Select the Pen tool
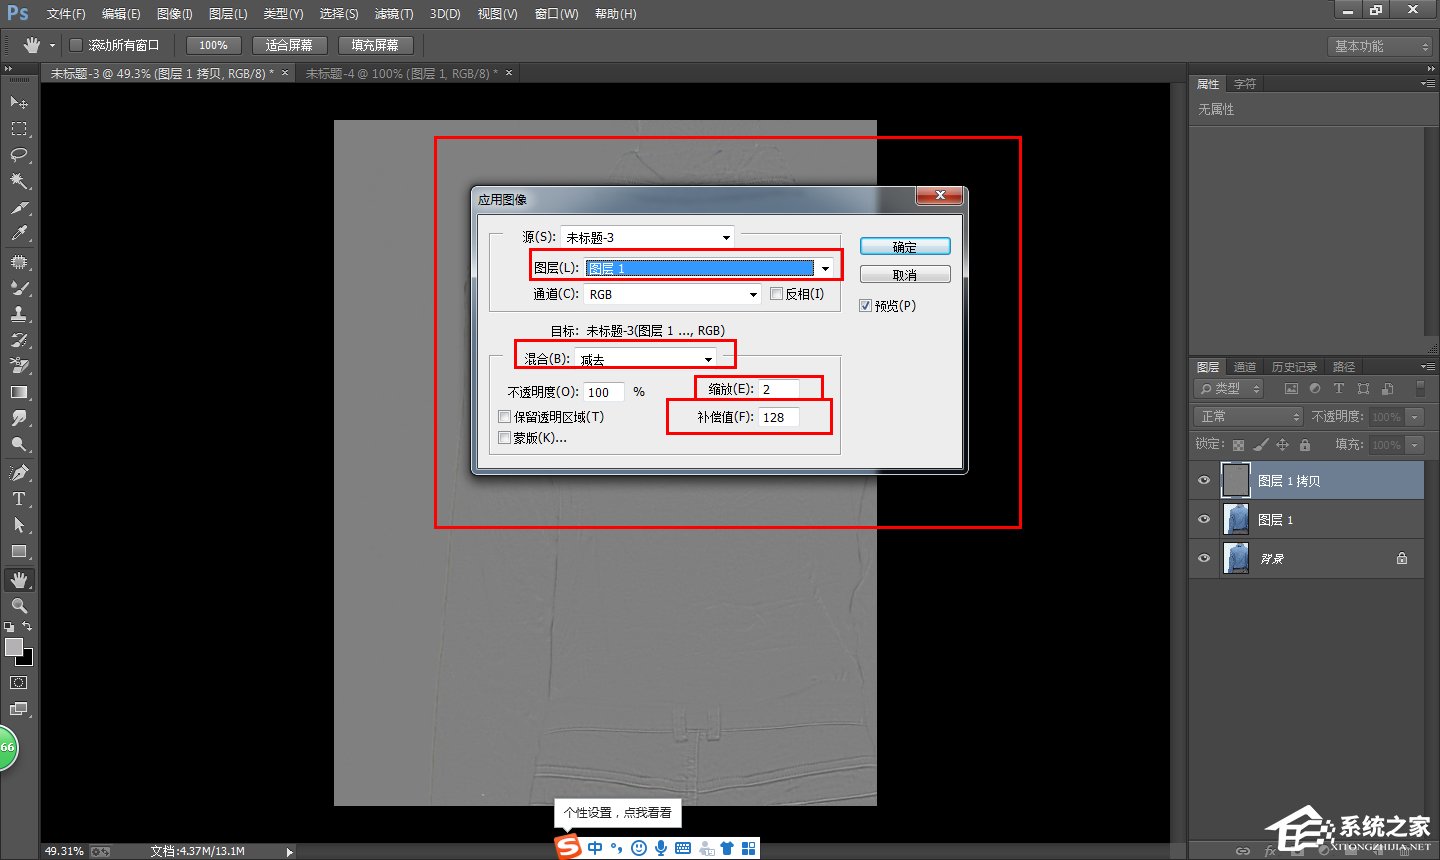 coord(18,472)
